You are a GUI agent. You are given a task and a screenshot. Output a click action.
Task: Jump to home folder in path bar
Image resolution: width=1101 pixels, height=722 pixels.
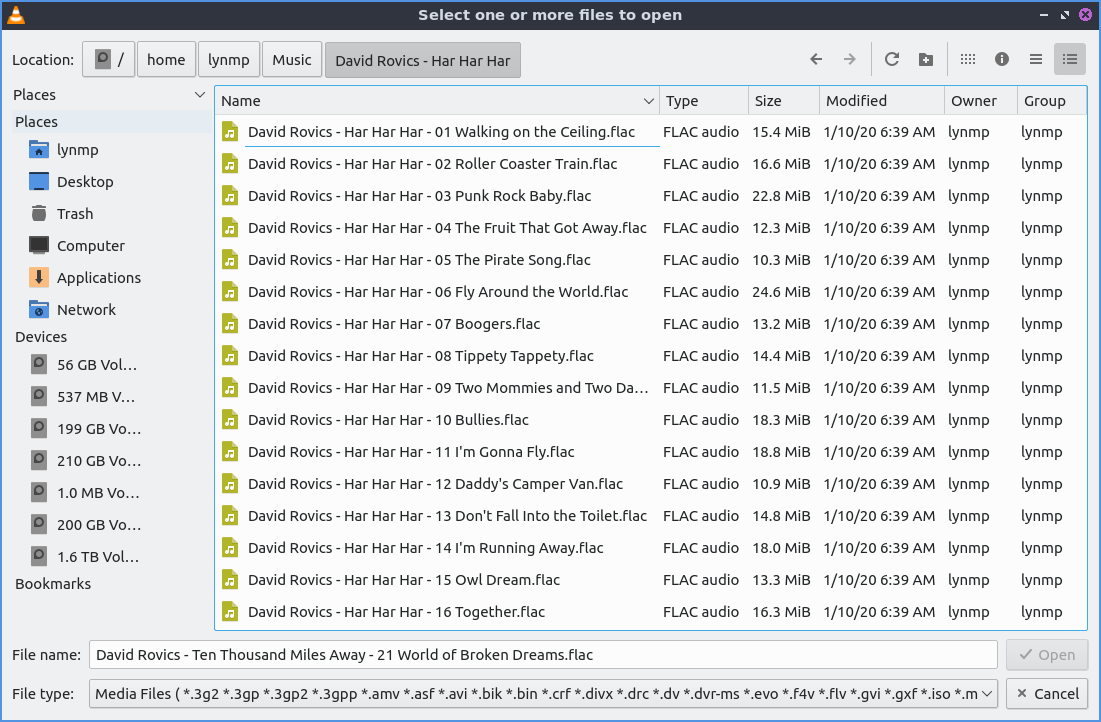pos(166,60)
